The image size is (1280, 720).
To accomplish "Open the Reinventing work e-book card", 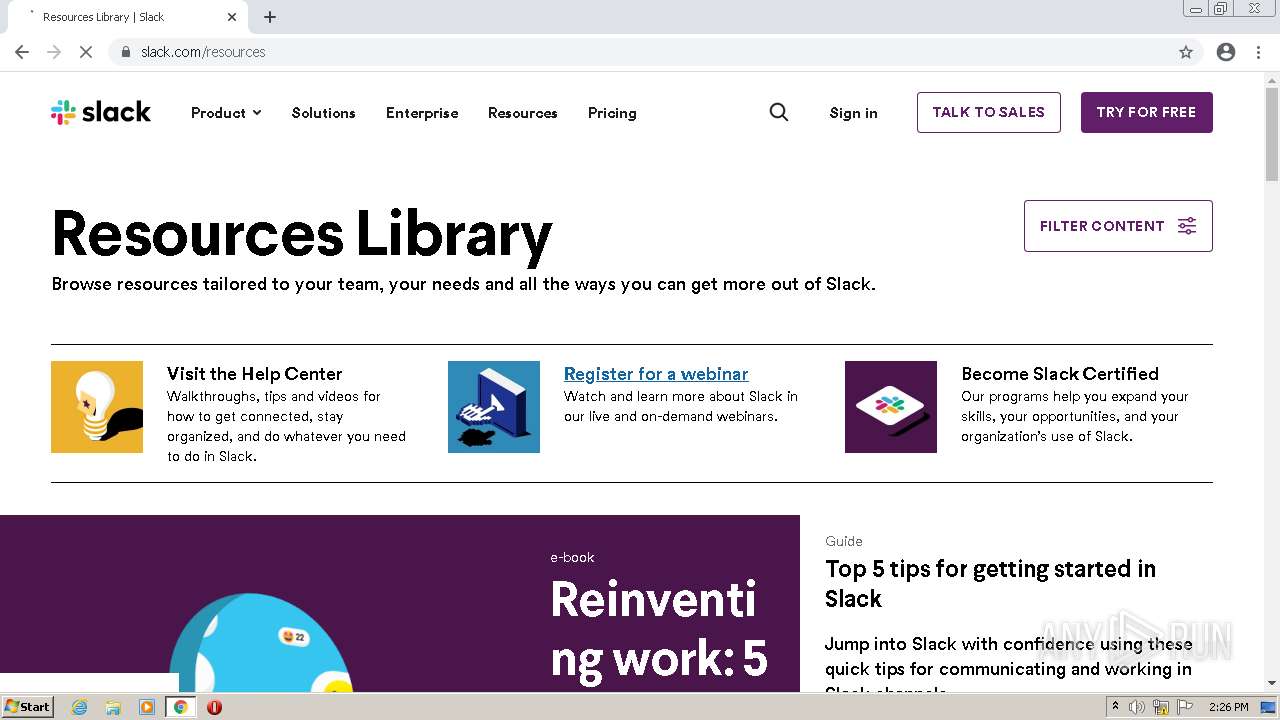I will [400, 603].
